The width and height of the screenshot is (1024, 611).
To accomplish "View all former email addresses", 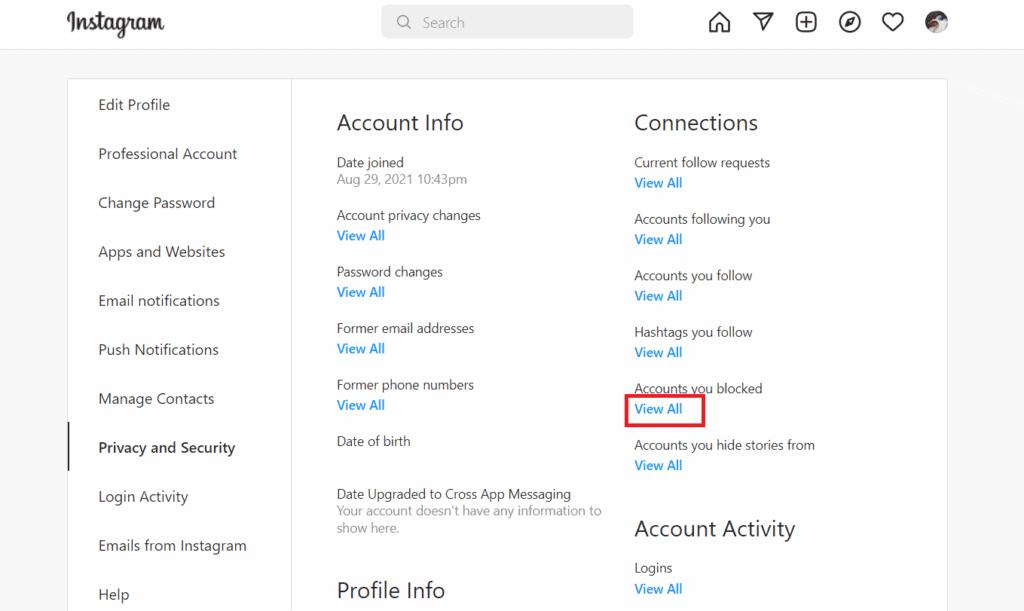I will 360,349.
